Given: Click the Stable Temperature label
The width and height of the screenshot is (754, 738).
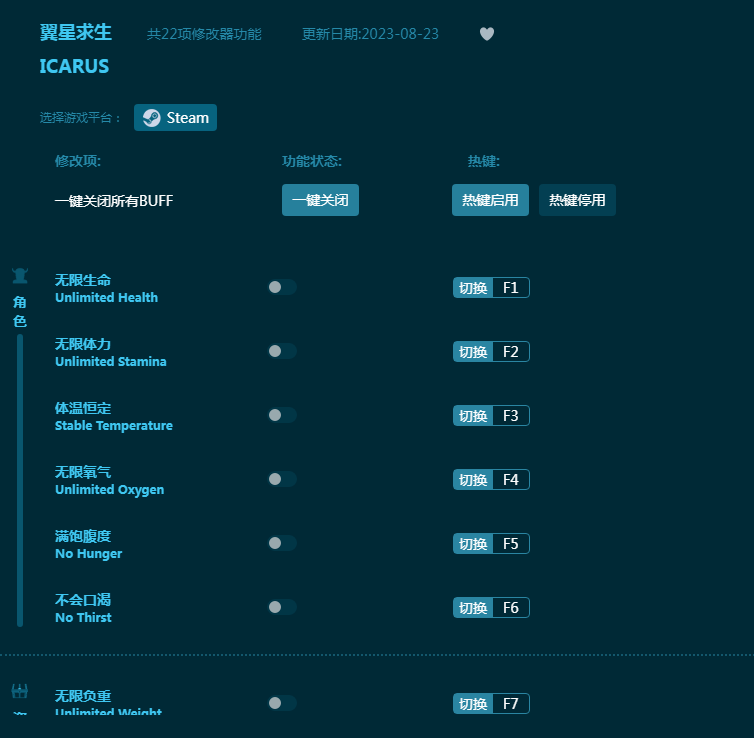Looking at the screenshot, I should tap(113, 425).
